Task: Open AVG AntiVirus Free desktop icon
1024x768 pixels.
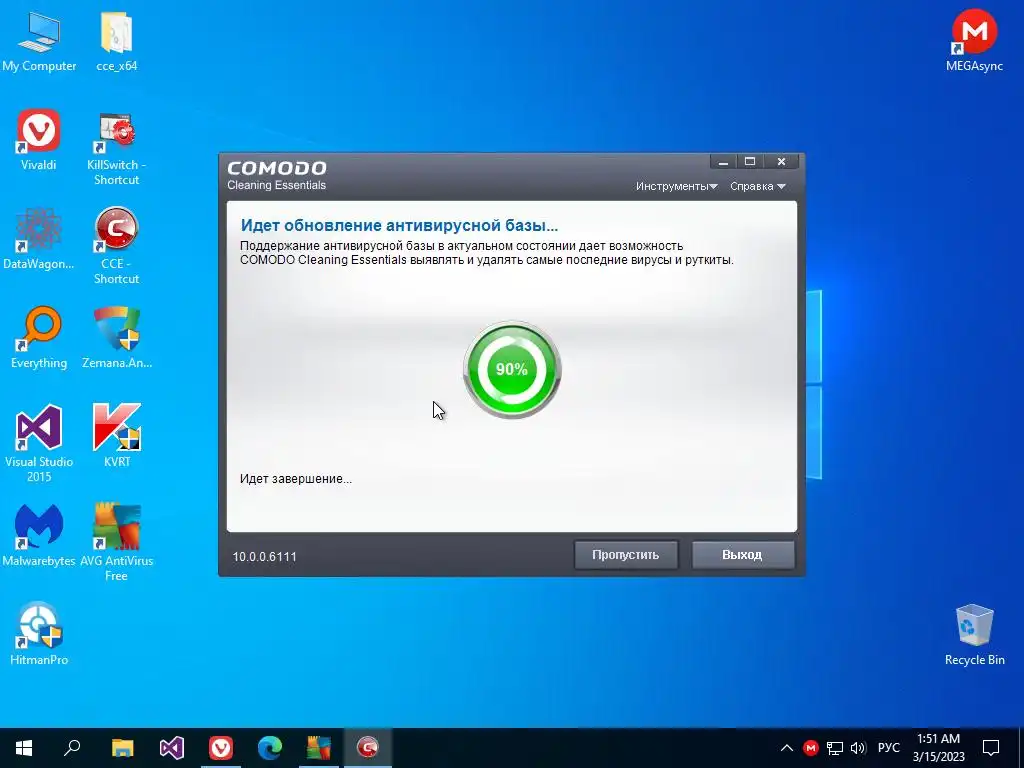Action: [x=117, y=542]
